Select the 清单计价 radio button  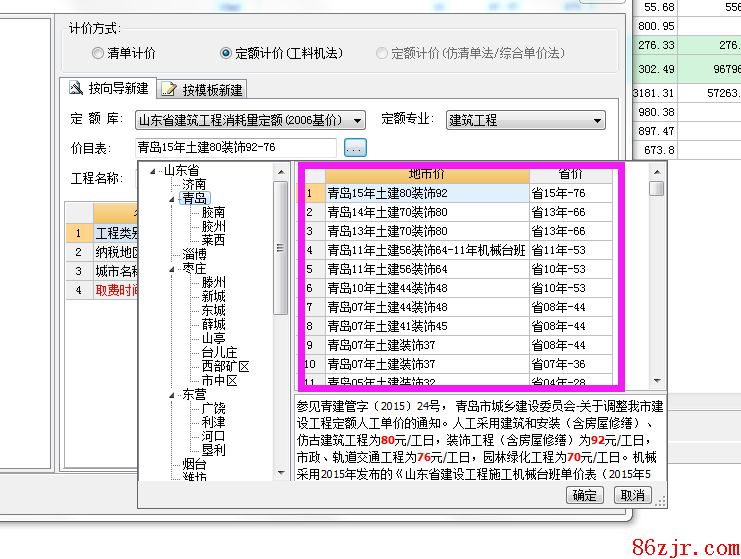pos(98,53)
